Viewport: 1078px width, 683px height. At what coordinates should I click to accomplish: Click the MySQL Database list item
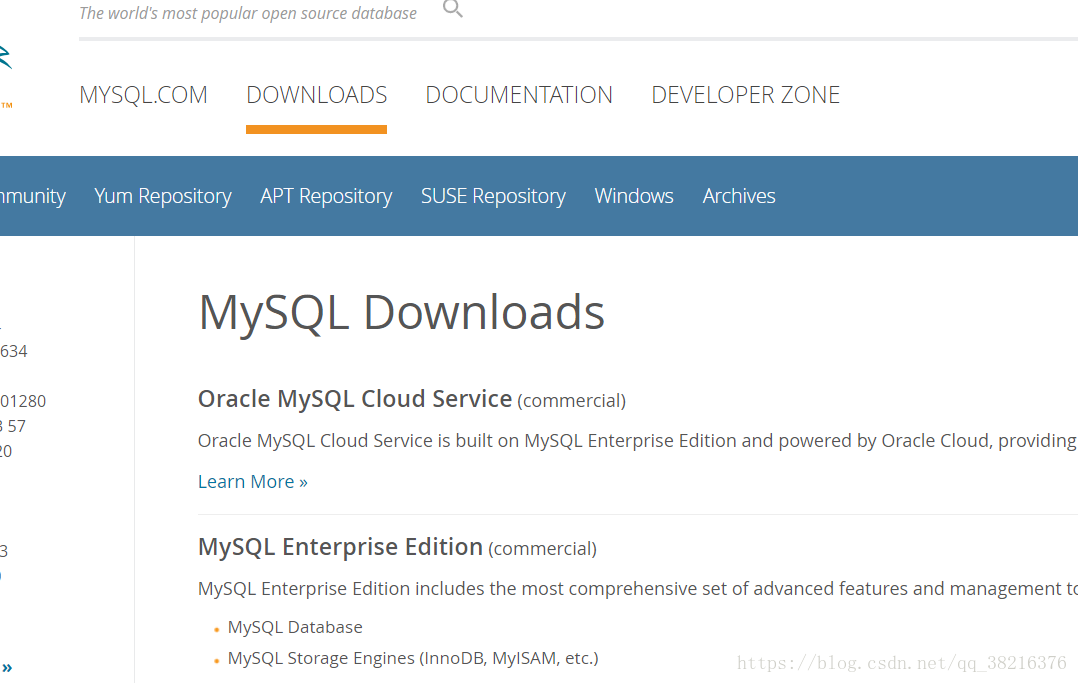coord(295,627)
